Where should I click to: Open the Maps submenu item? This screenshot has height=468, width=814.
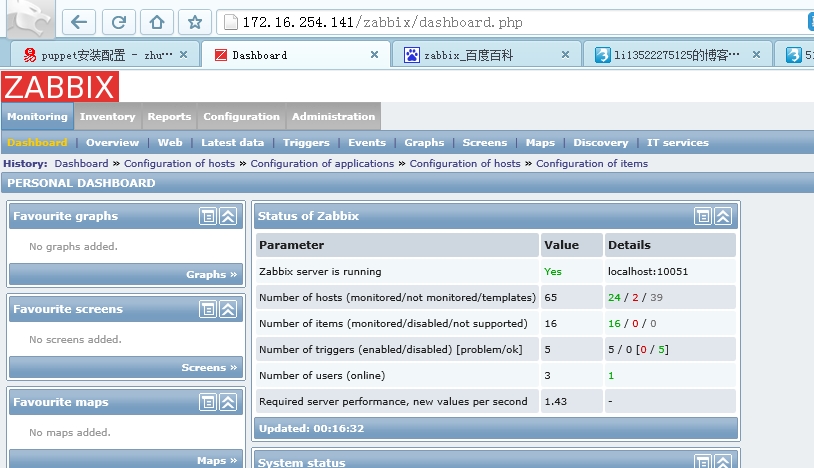[x=540, y=143]
